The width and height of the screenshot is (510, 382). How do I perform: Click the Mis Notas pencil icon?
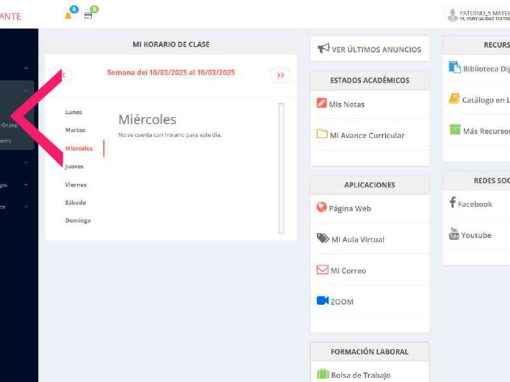point(321,103)
